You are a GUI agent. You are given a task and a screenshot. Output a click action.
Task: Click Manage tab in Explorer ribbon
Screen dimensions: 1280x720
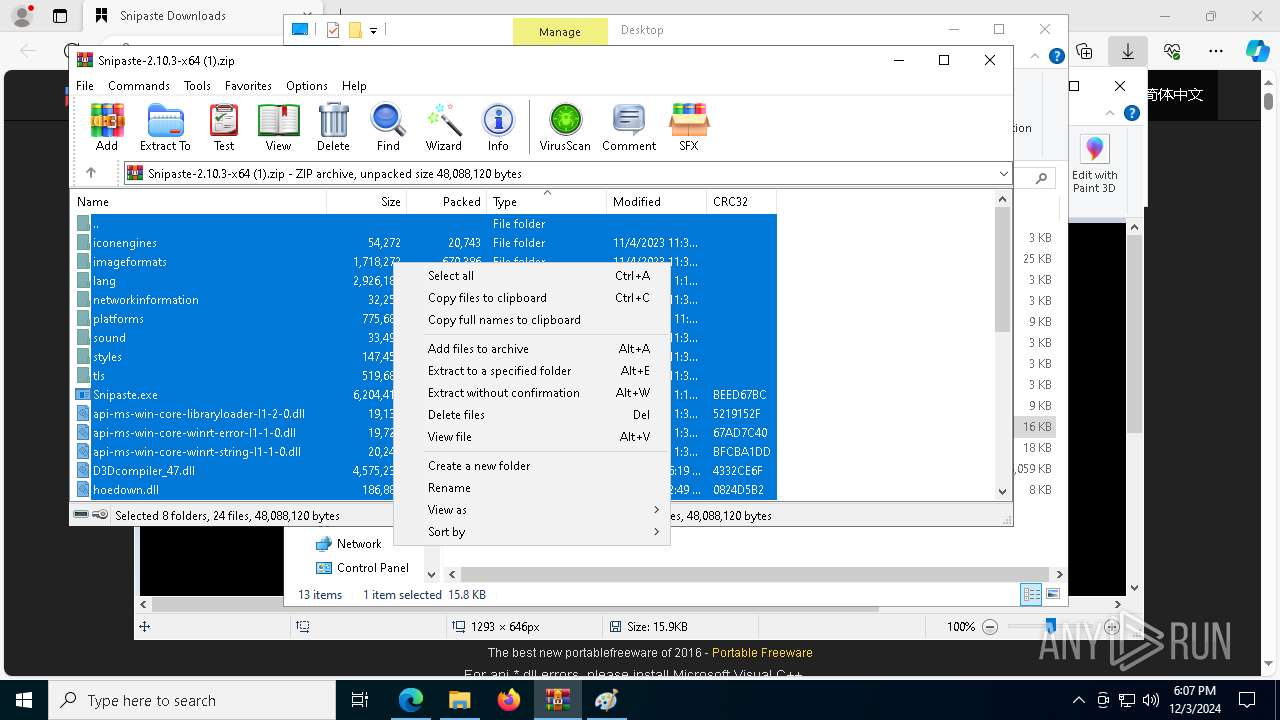[x=559, y=31]
